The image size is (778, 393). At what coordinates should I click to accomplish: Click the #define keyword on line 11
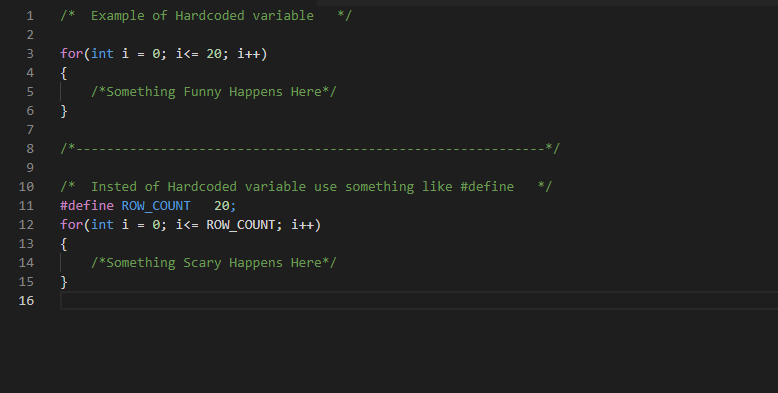pyautogui.click(x=87, y=205)
